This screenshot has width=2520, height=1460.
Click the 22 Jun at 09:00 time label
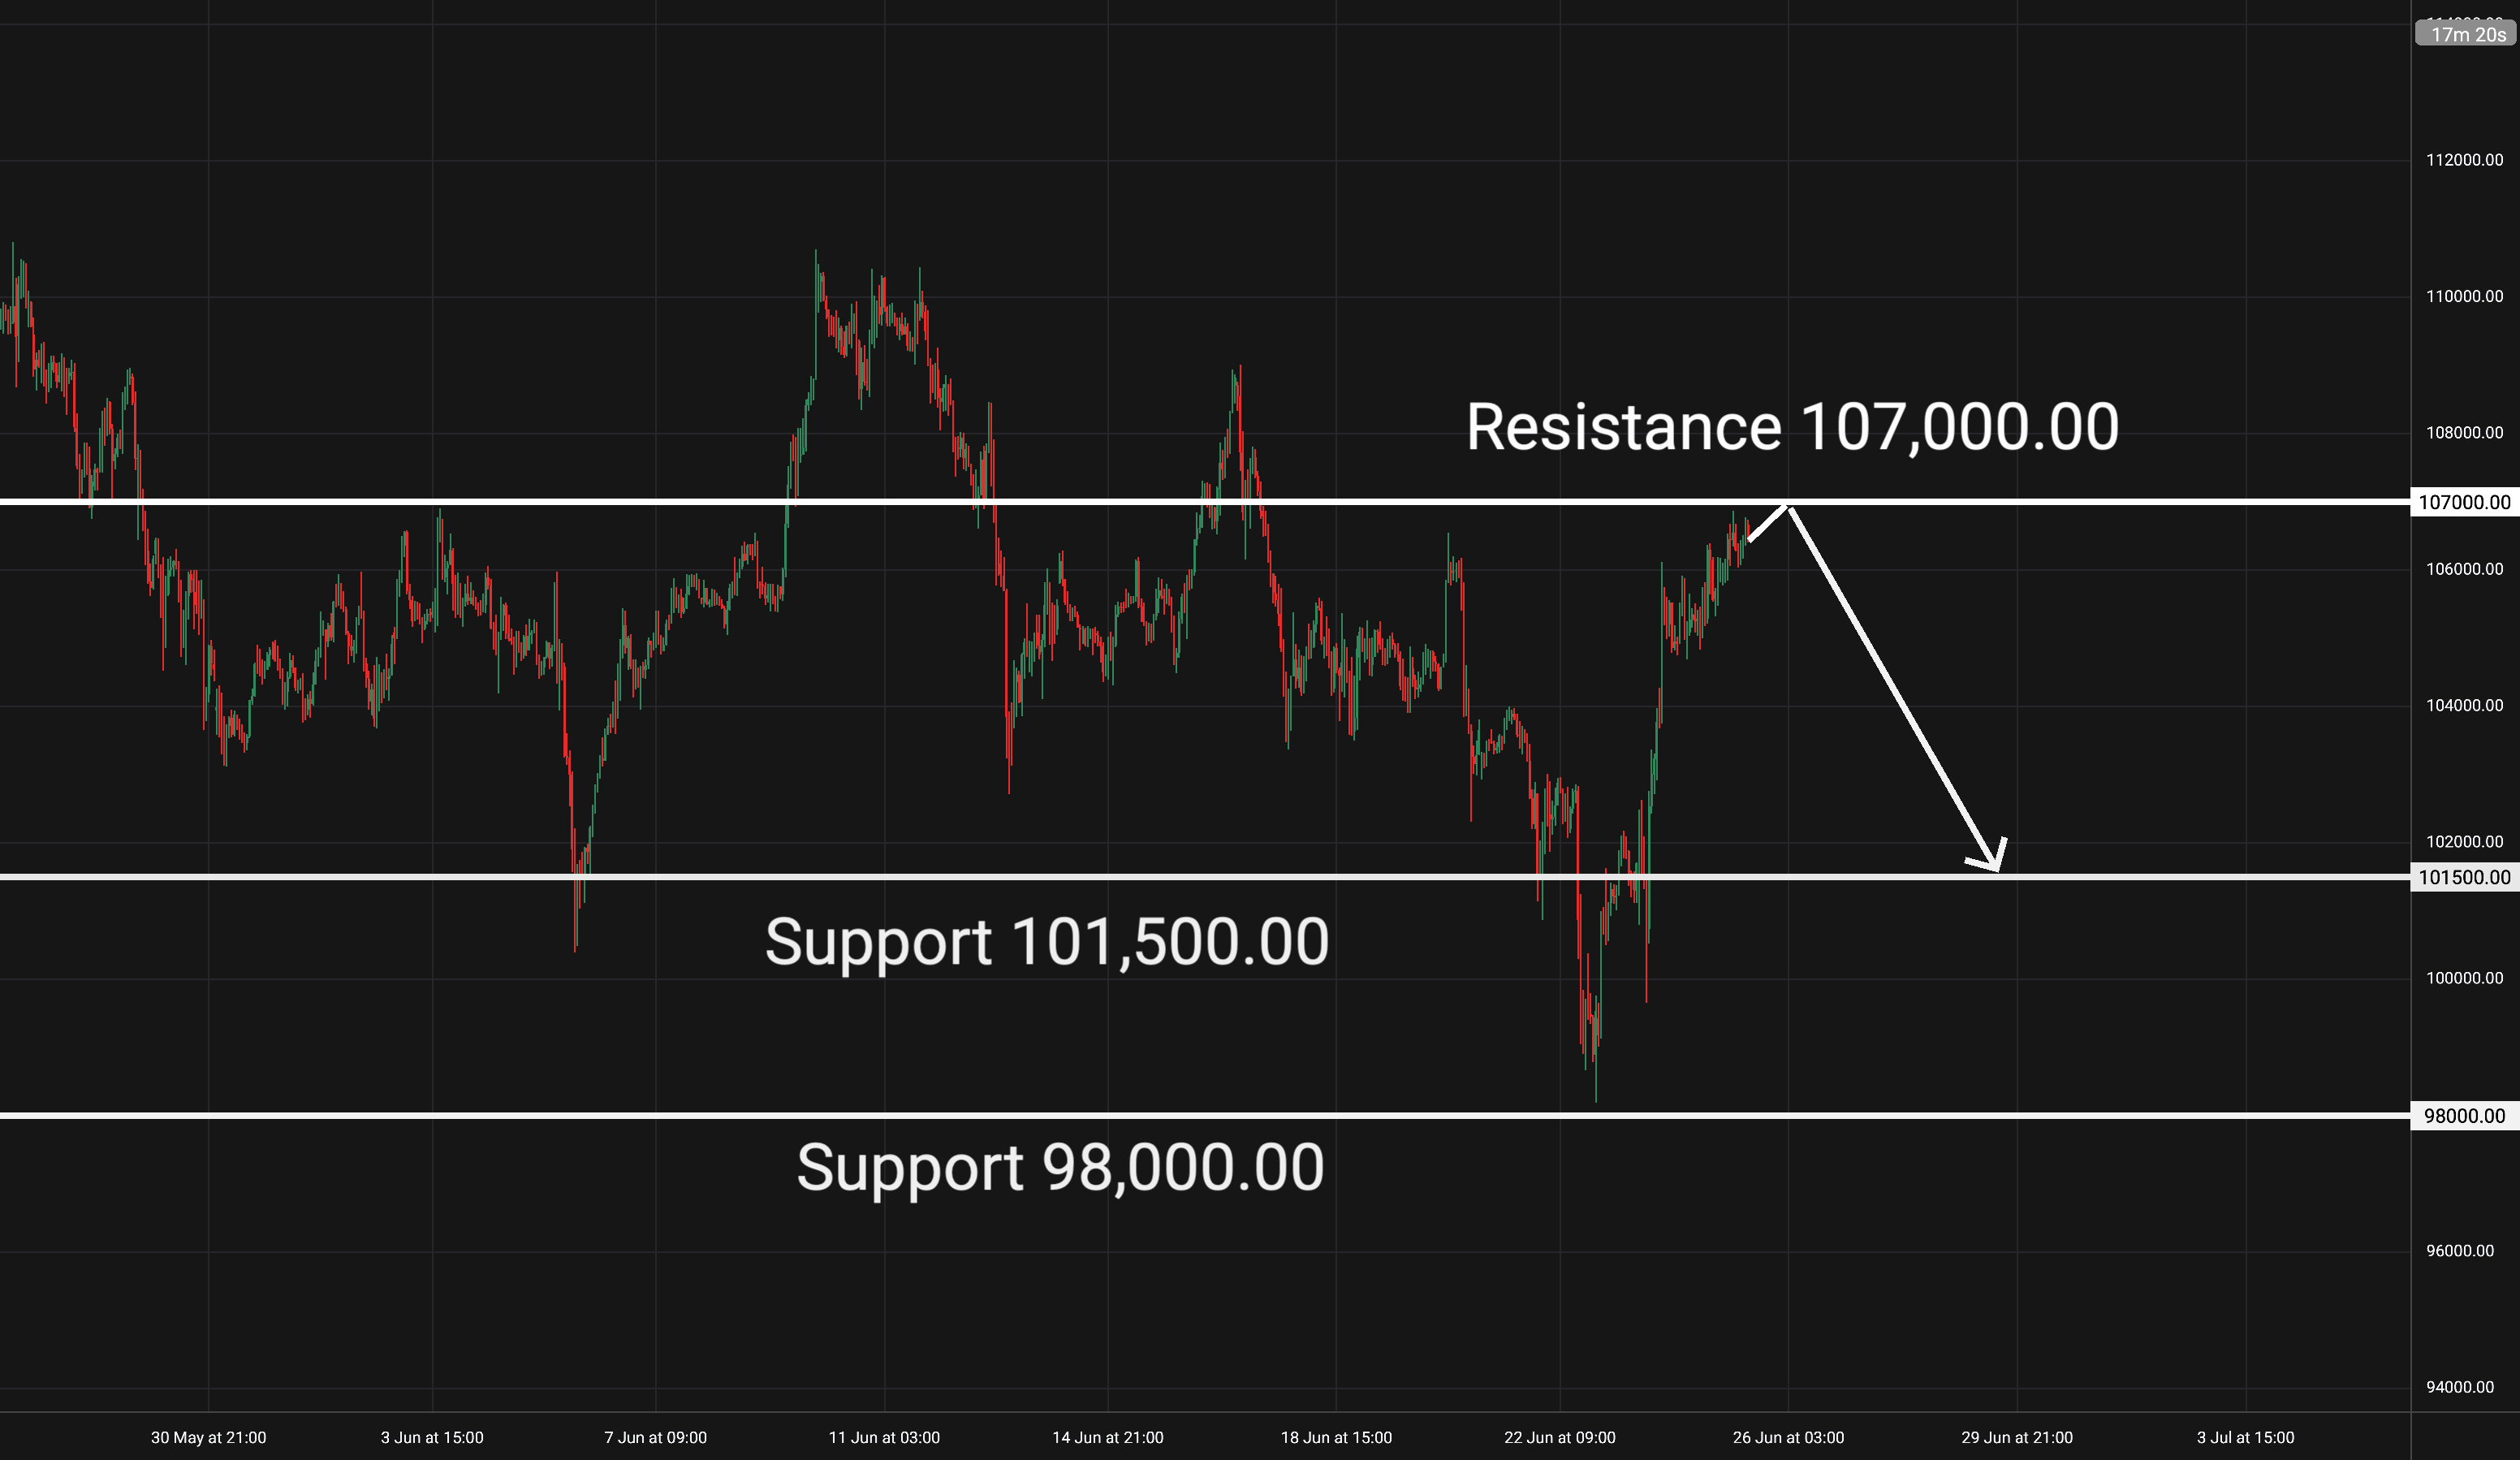[x=1559, y=1437]
